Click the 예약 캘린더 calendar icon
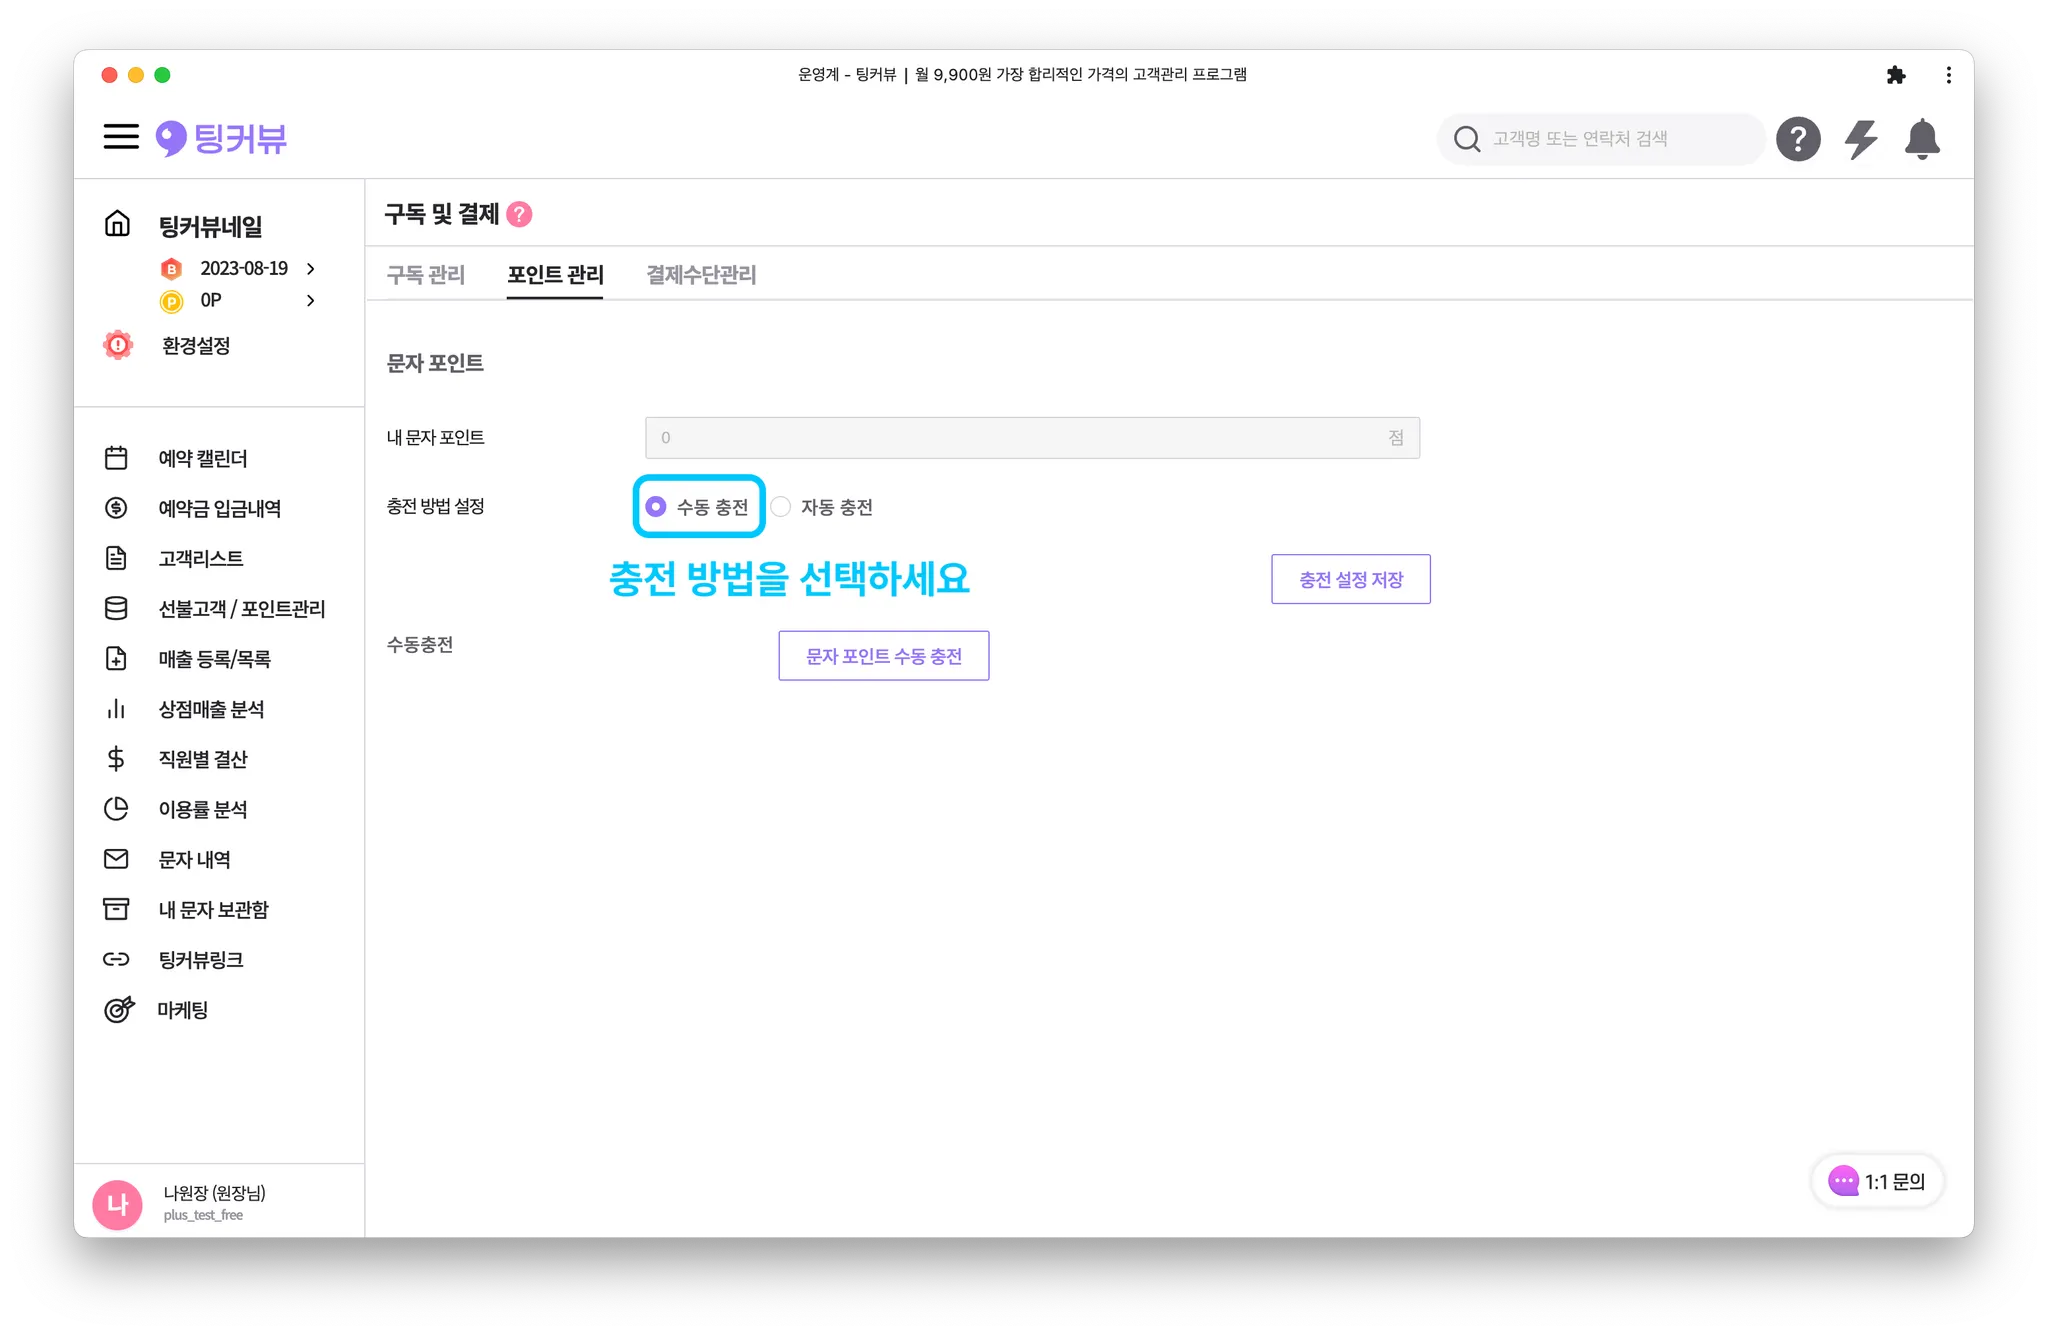This screenshot has width=2048, height=1335. 116,458
